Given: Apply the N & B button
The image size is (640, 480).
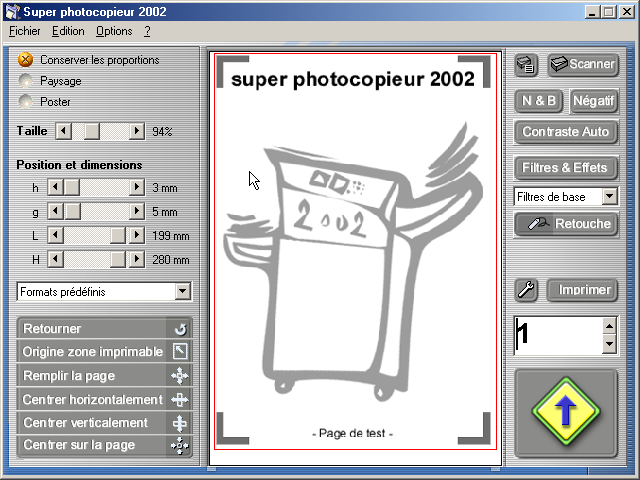Looking at the screenshot, I should coord(539,101).
